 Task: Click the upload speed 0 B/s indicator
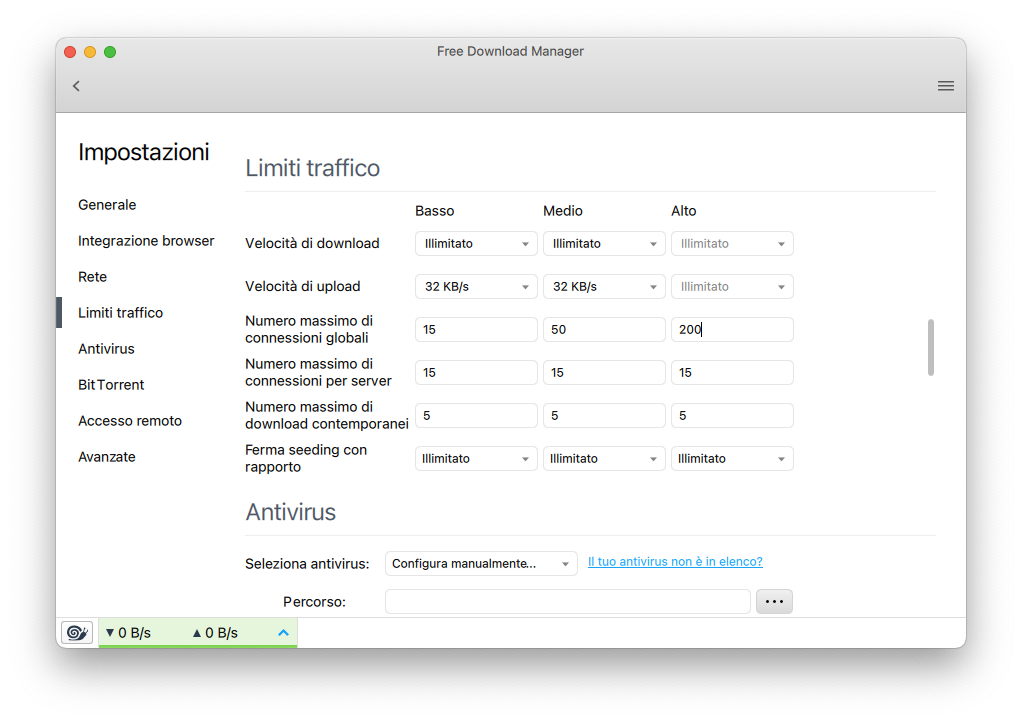click(215, 633)
